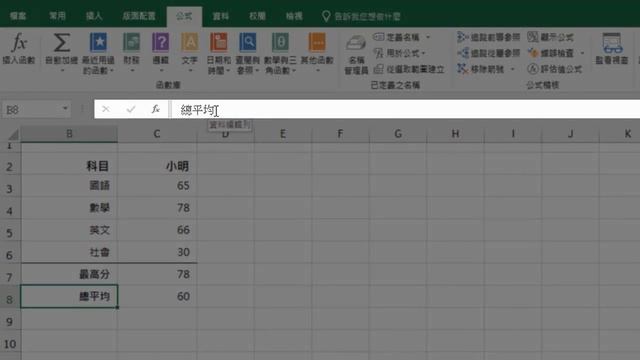The image size is (640, 360).
Task: Click Use in Formula in the ribbon
Action: 400,53
